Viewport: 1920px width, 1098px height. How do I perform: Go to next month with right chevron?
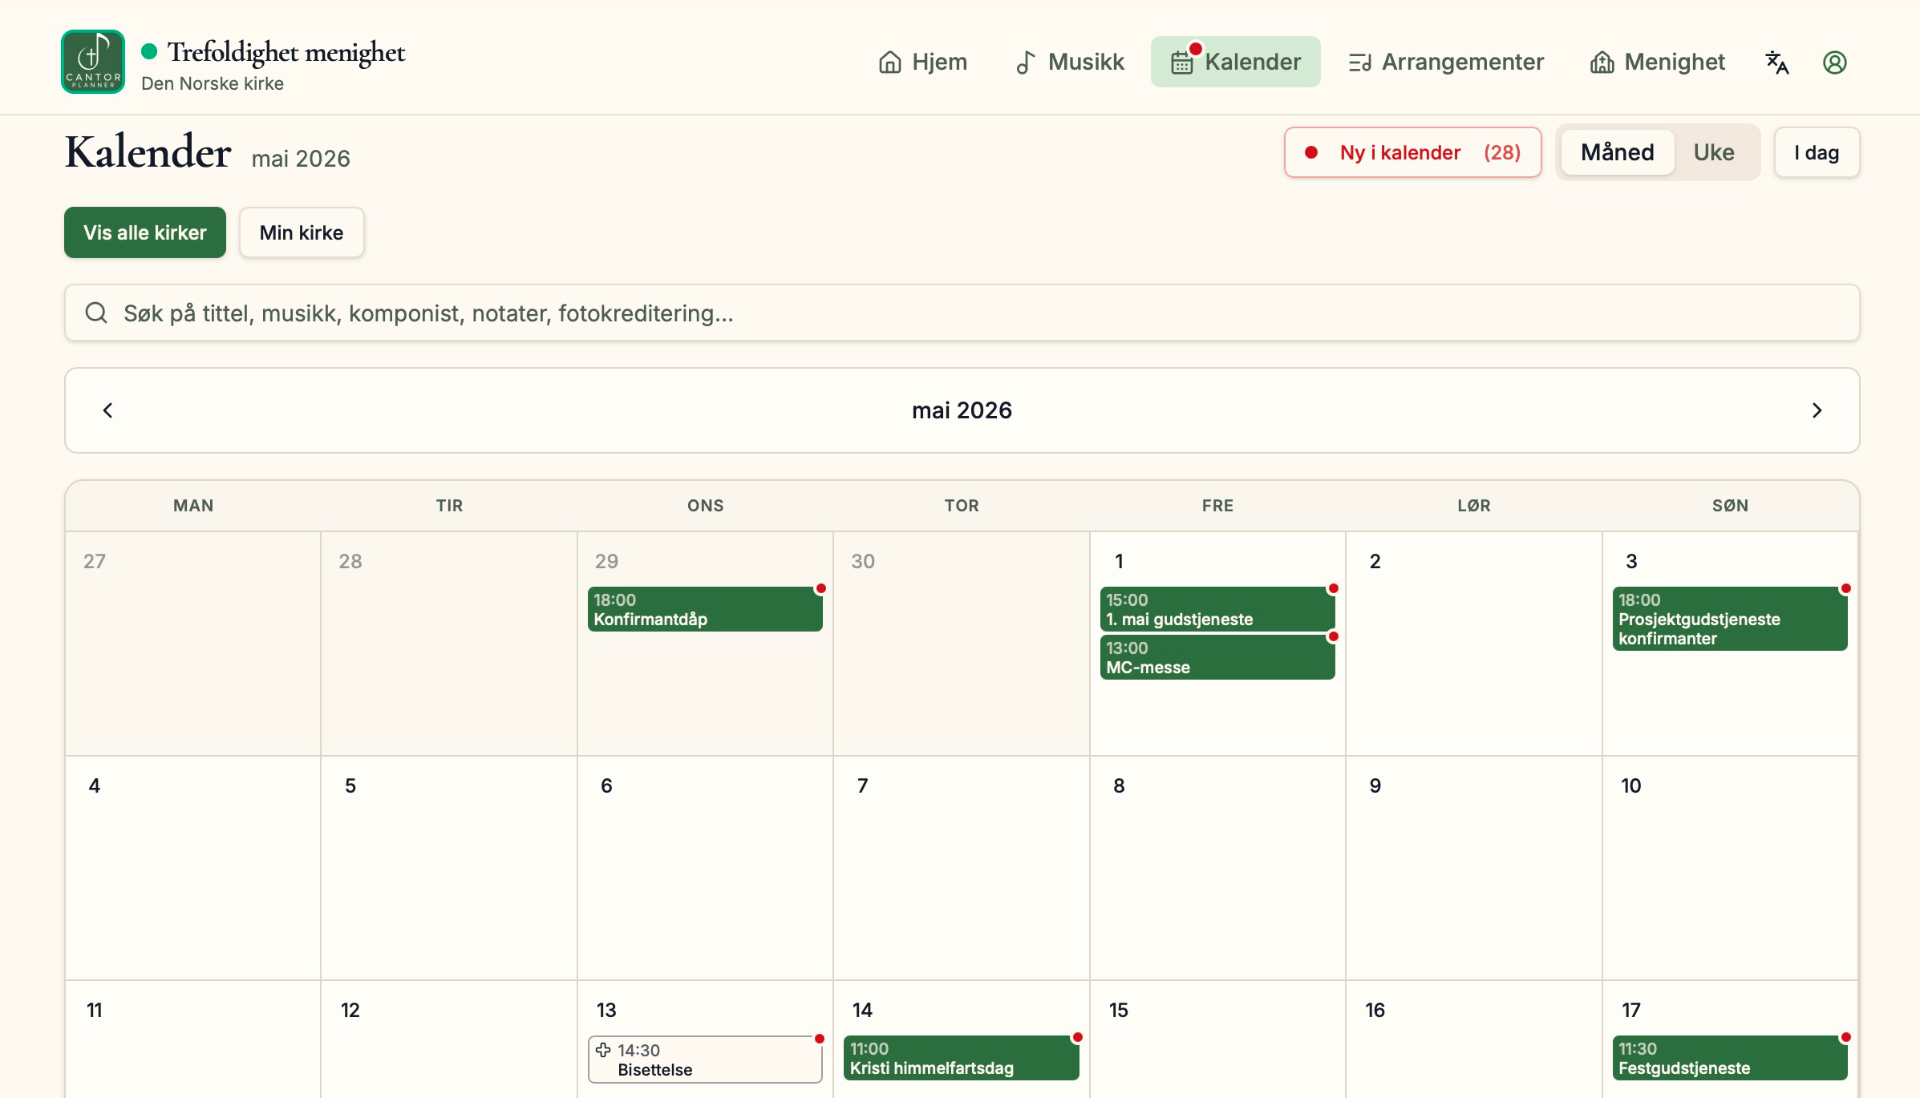tap(1817, 410)
